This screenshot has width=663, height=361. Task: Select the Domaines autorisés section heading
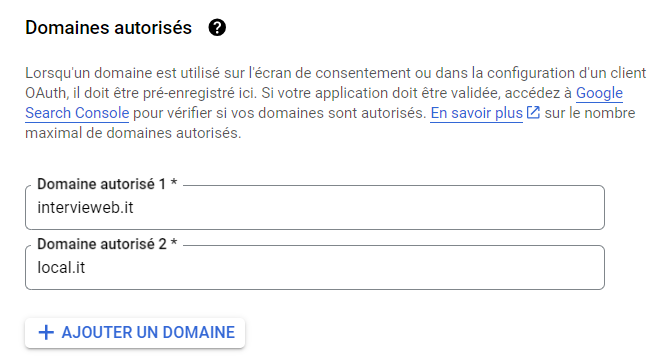tap(109, 28)
